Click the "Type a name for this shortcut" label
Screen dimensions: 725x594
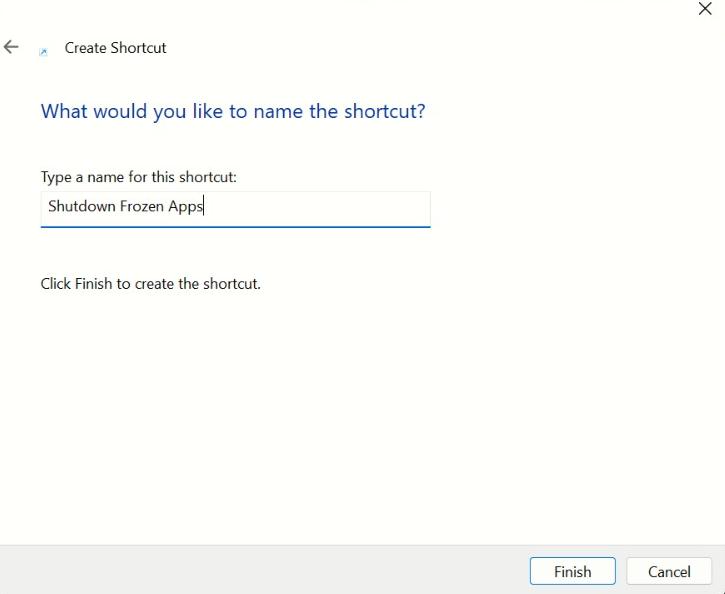[138, 177]
